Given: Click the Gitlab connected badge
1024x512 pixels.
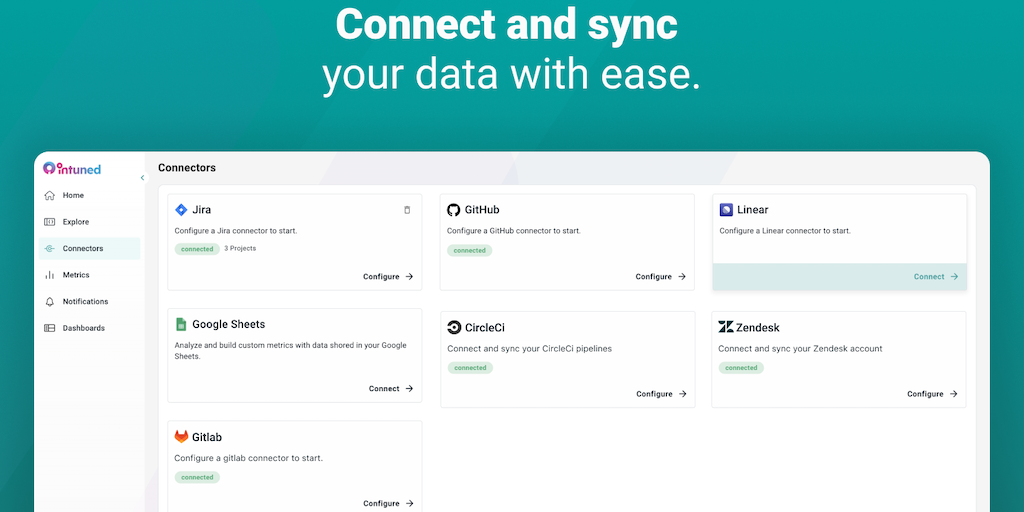Looking at the screenshot, I should click(x=197, y=477).
